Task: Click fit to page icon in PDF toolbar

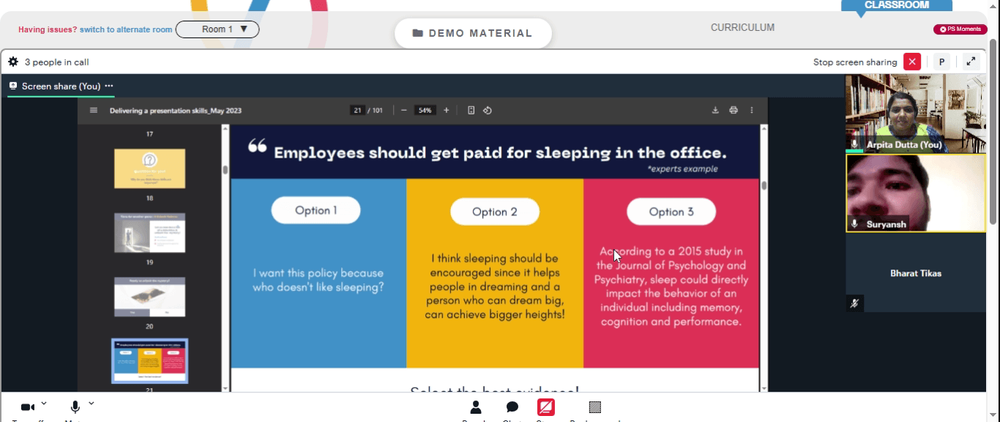Action: click(x=471, y=110)
